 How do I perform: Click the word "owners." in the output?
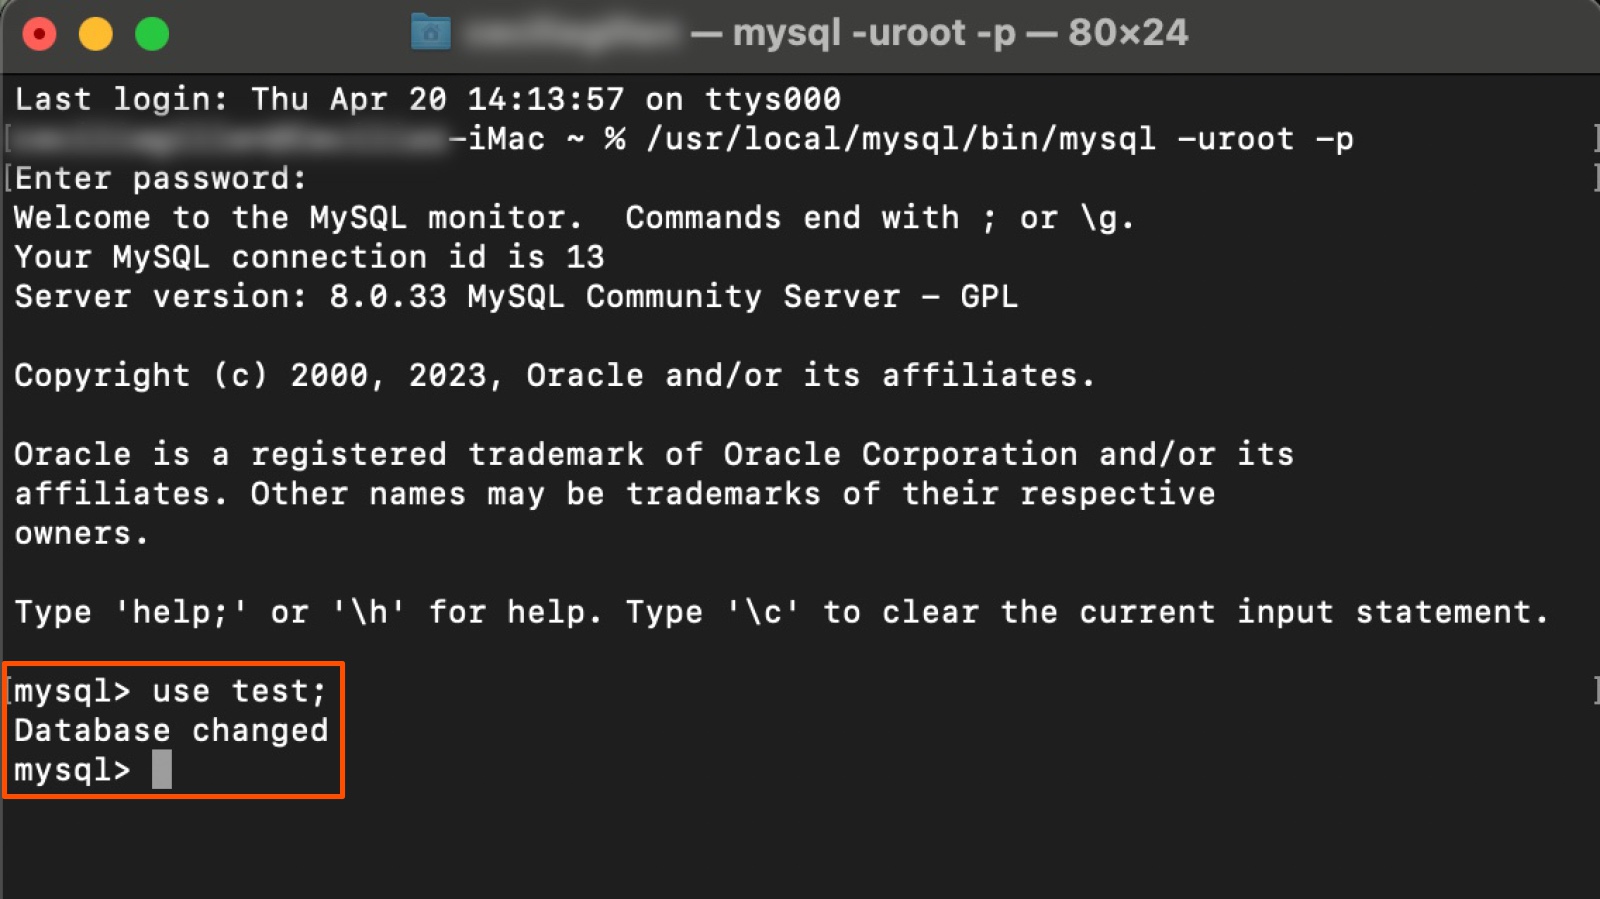(81, 534)
